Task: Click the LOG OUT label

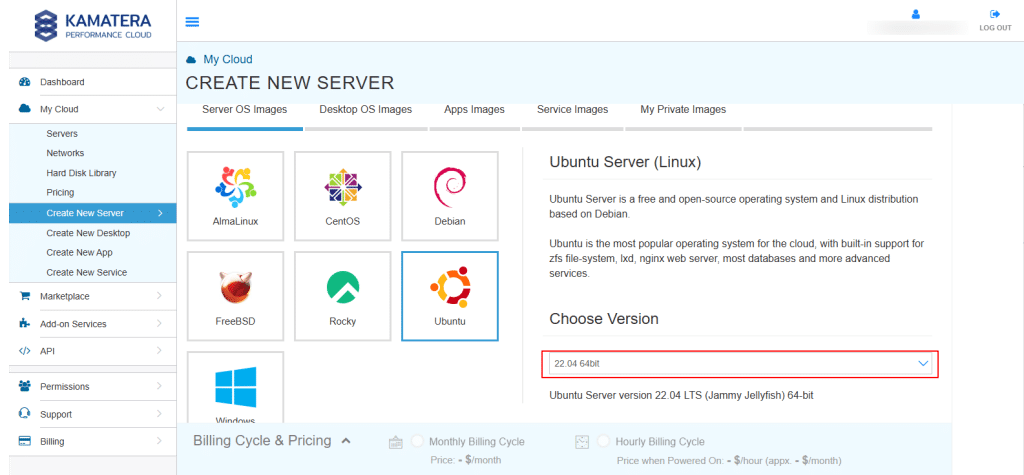Action: [995, 28]
